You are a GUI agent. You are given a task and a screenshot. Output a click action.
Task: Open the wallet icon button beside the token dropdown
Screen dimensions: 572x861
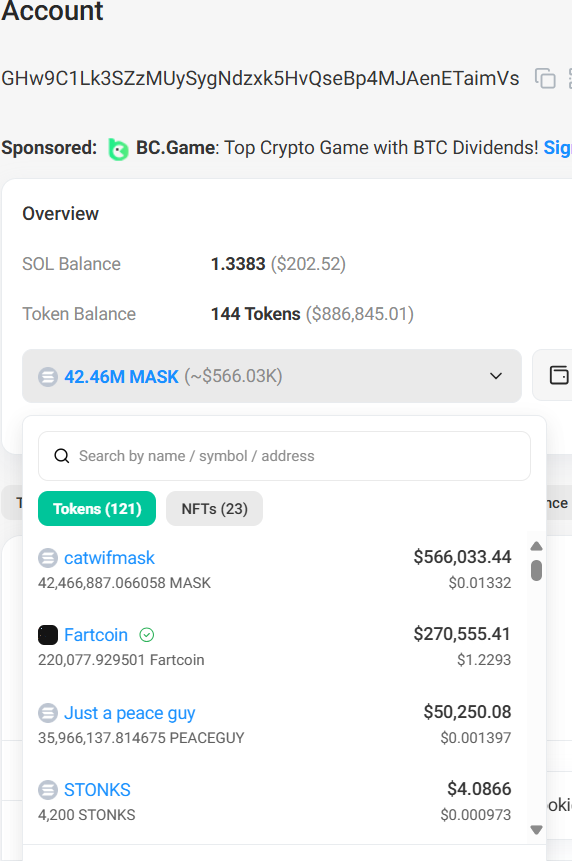click(558, 376)
